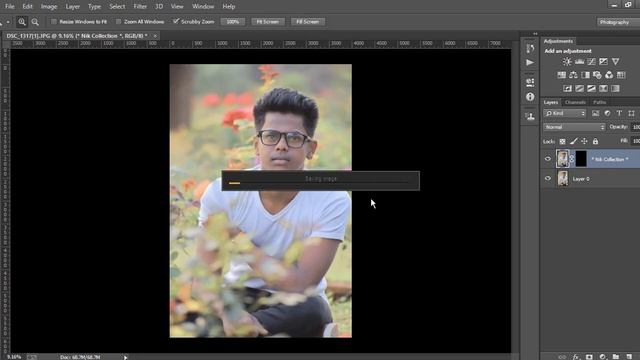This screenshot has height=360, width=640.
Task: Switch to the Channels tab
Action: 576,102
